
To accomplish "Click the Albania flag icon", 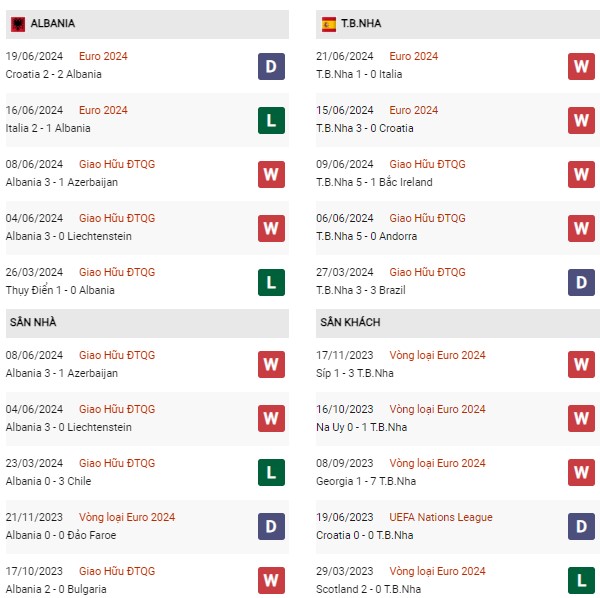I will [x=18, y=24].
